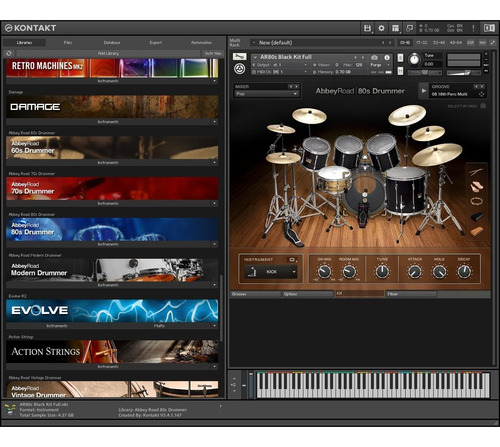Click the info pane instrument file icon
500x447 pixels.
(x=11, y=409)
